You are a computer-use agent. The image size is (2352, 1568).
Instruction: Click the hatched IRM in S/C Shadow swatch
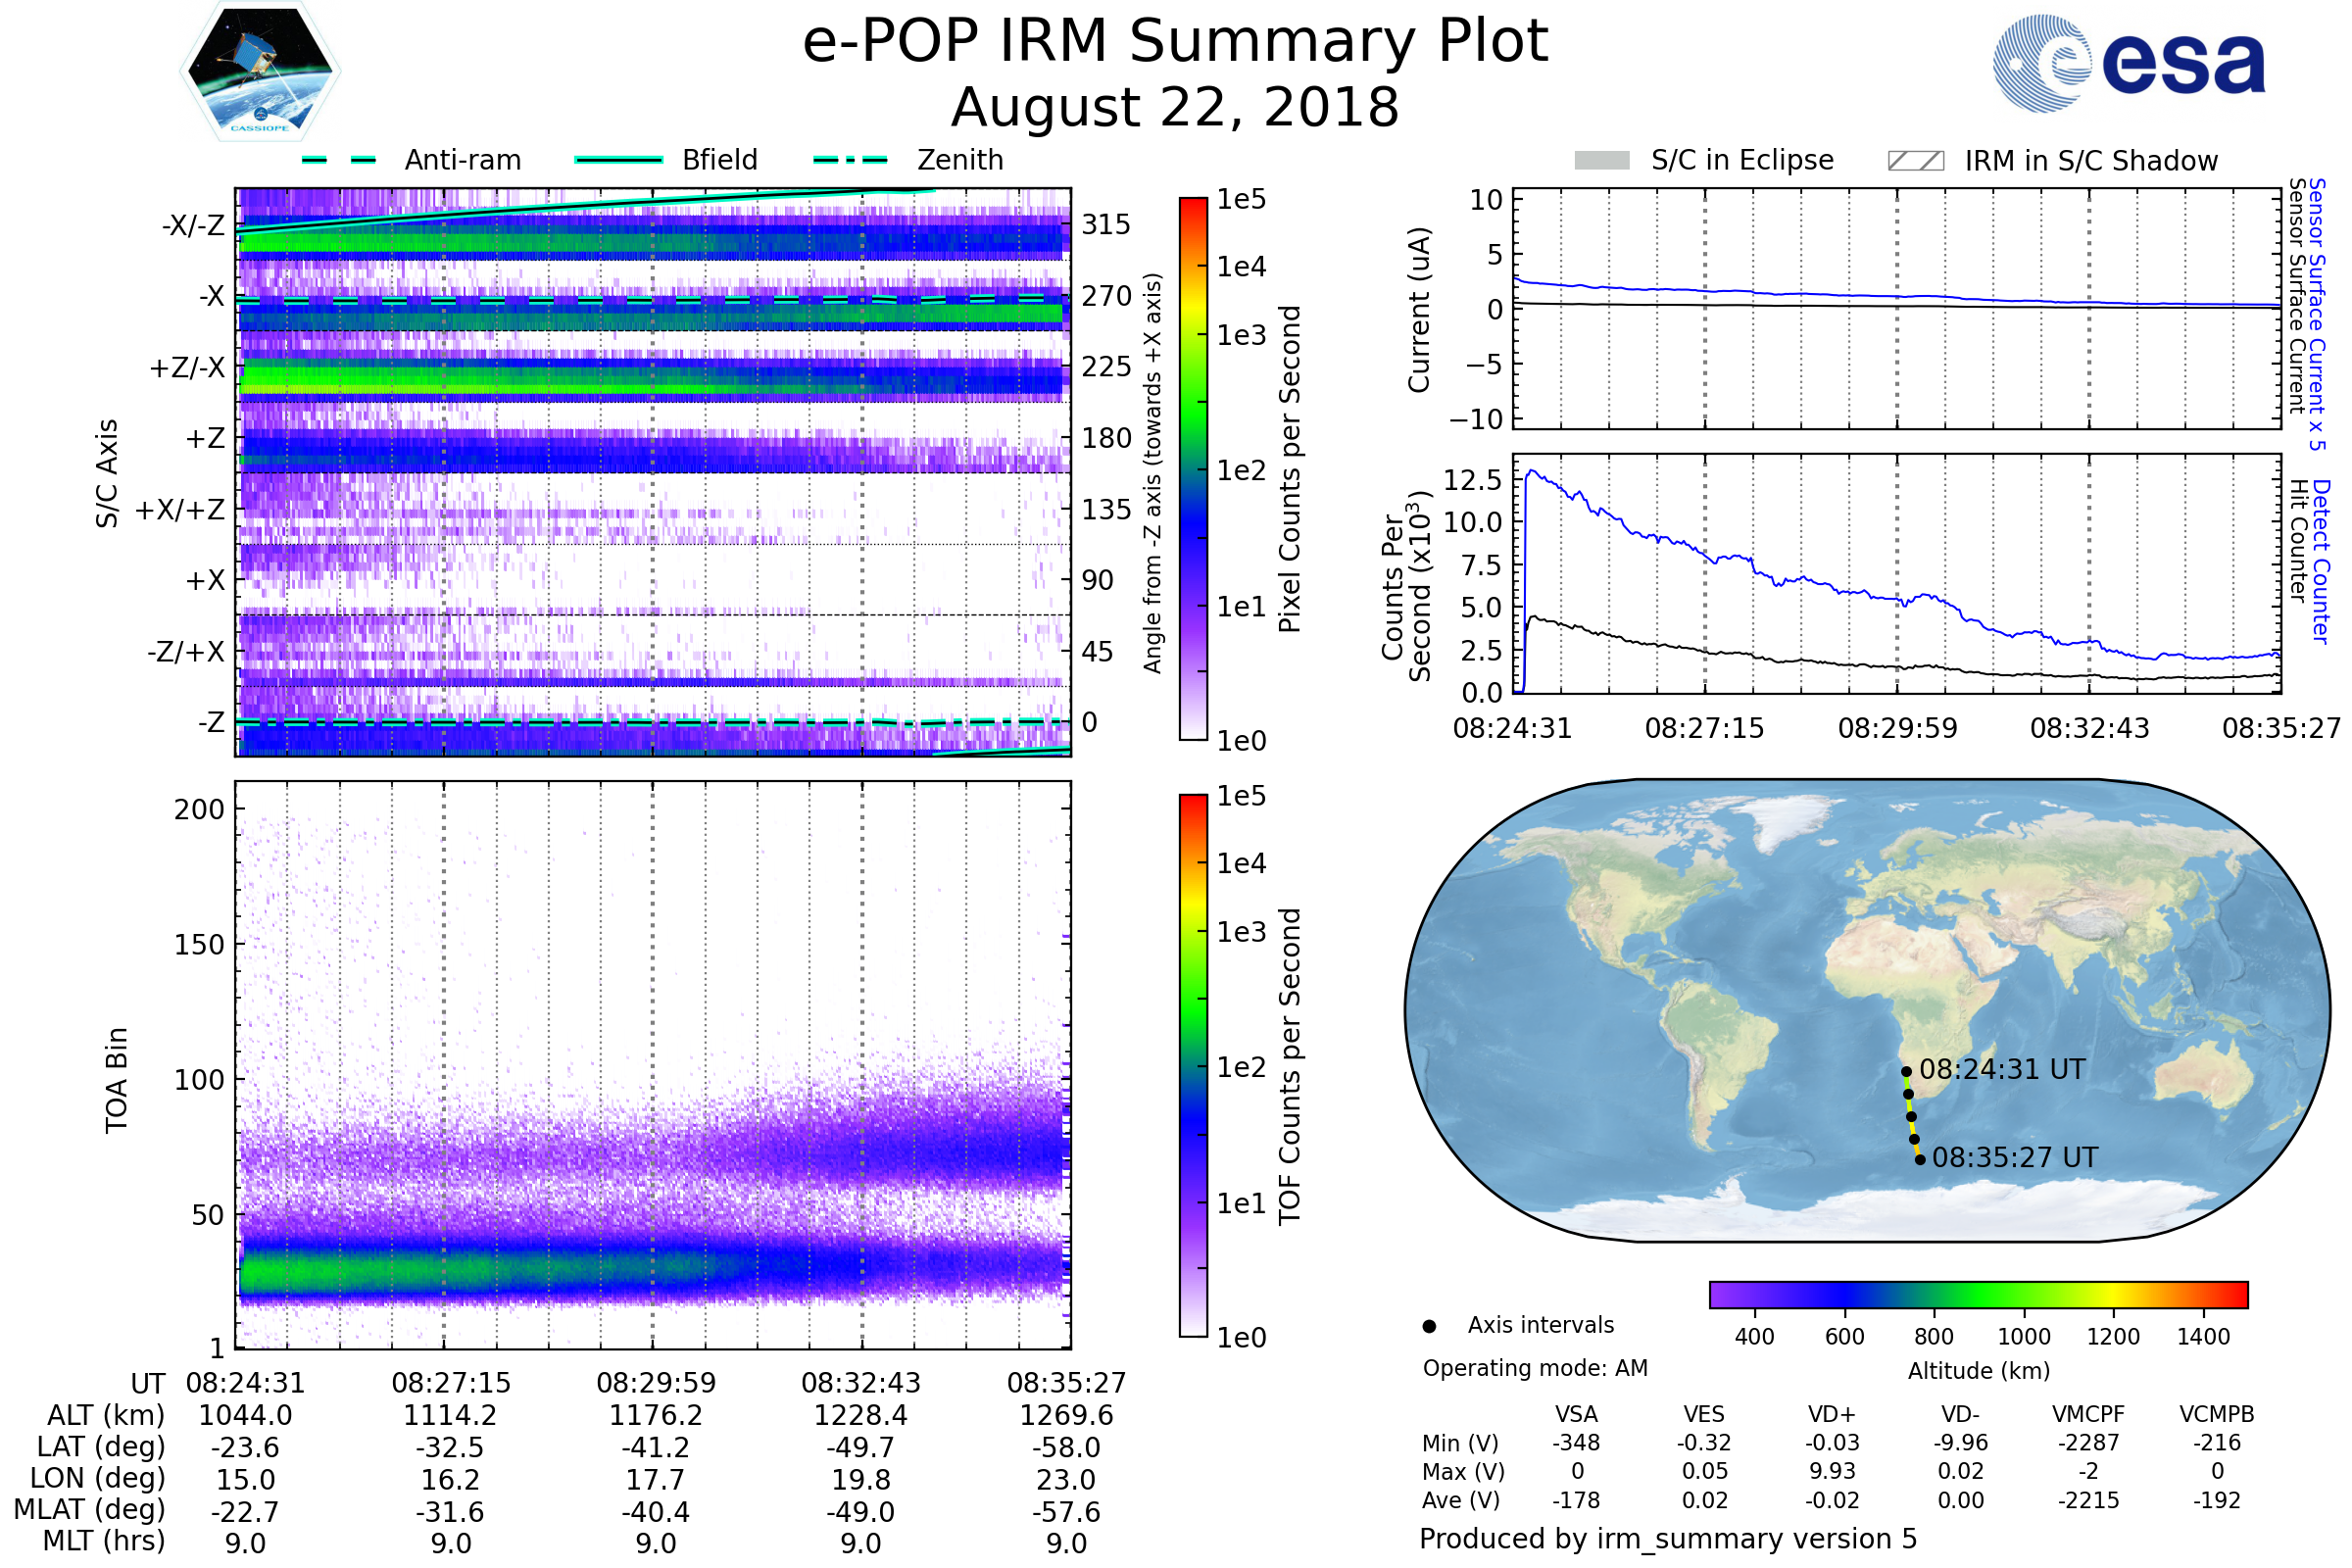tap(1916, 161)
